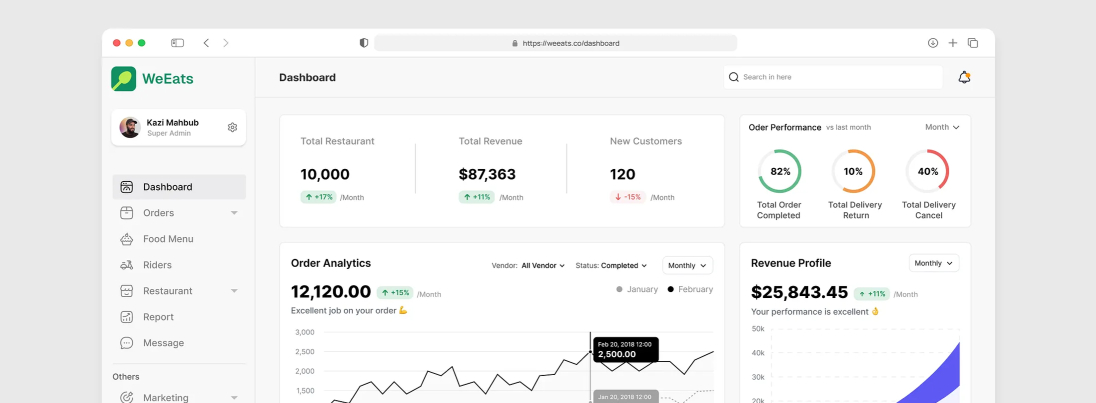
Task: Open the Report icon in sidebar
Action: click(x=127, y=317)
